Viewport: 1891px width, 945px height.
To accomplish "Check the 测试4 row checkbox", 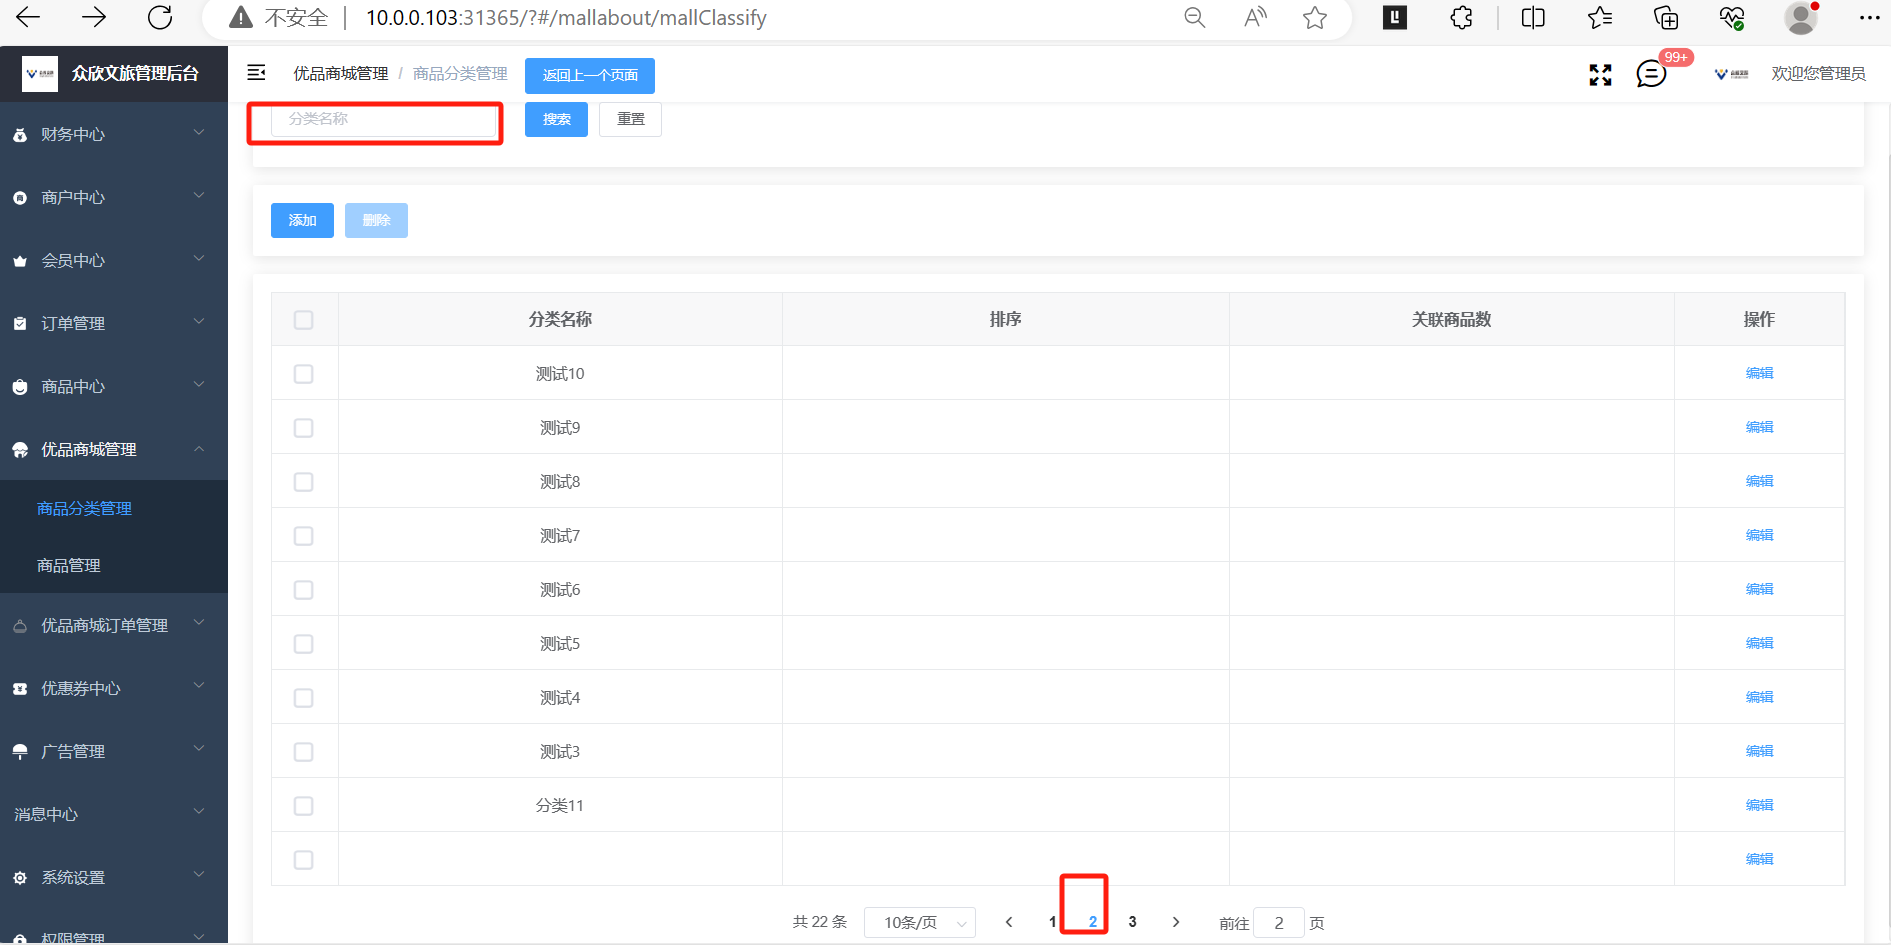I will tap(304, 698).
